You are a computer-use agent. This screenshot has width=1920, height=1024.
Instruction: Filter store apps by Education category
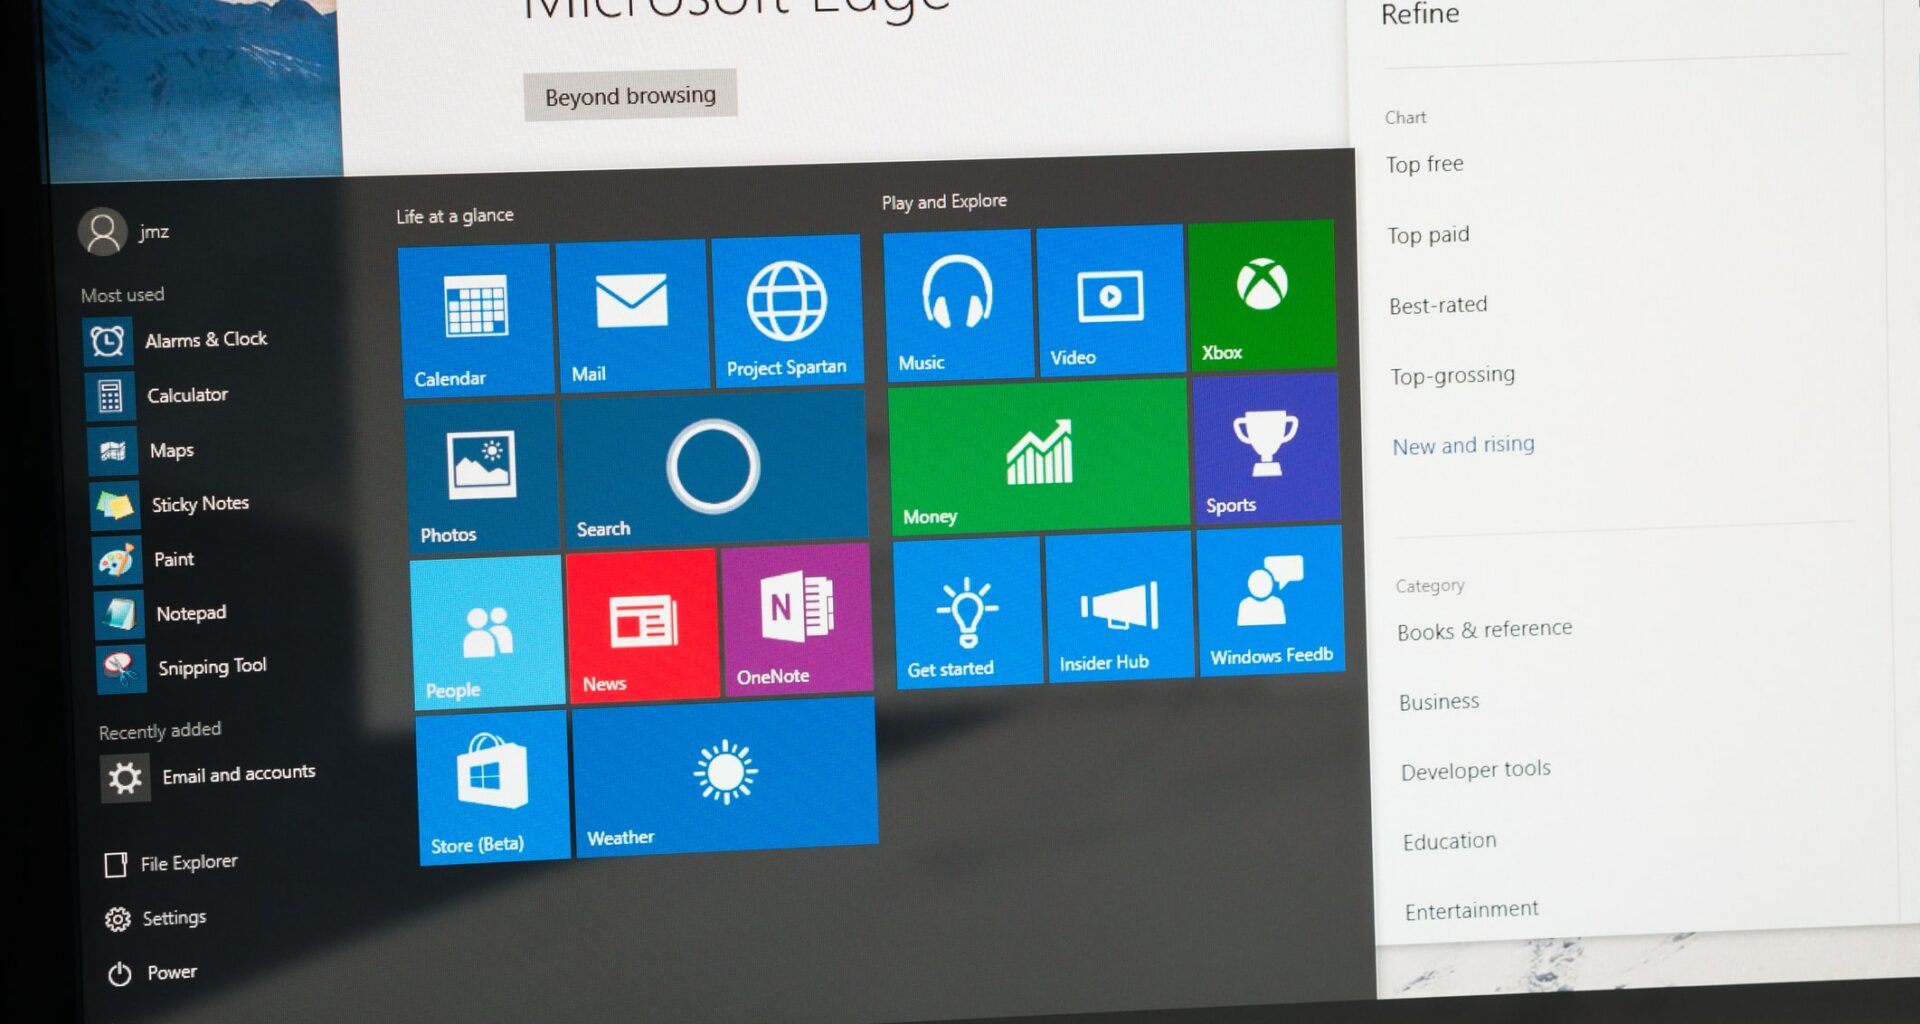tap(1449, 840)
